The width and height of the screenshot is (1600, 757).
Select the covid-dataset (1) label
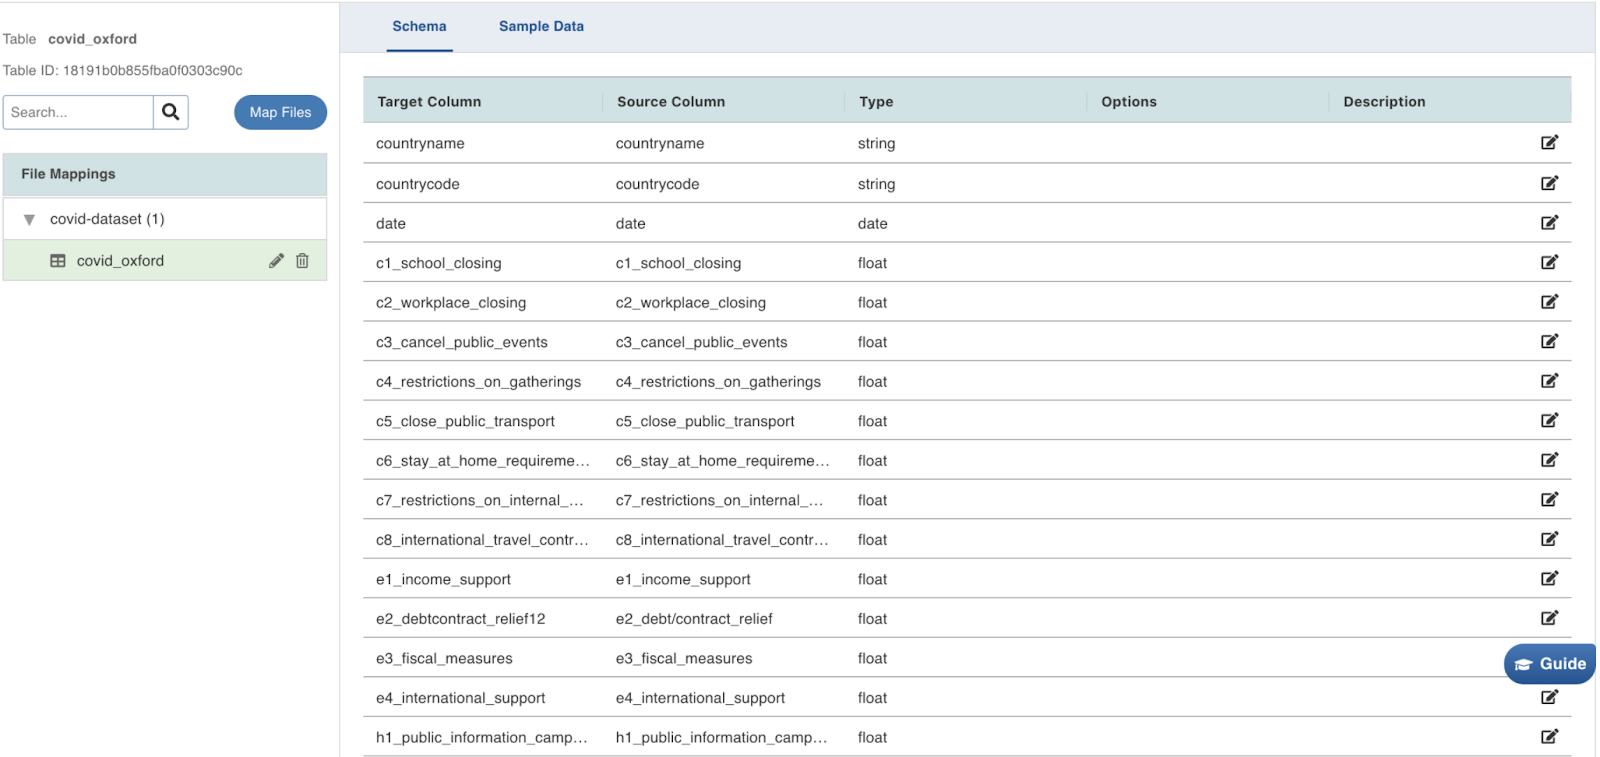coord(107,219)
